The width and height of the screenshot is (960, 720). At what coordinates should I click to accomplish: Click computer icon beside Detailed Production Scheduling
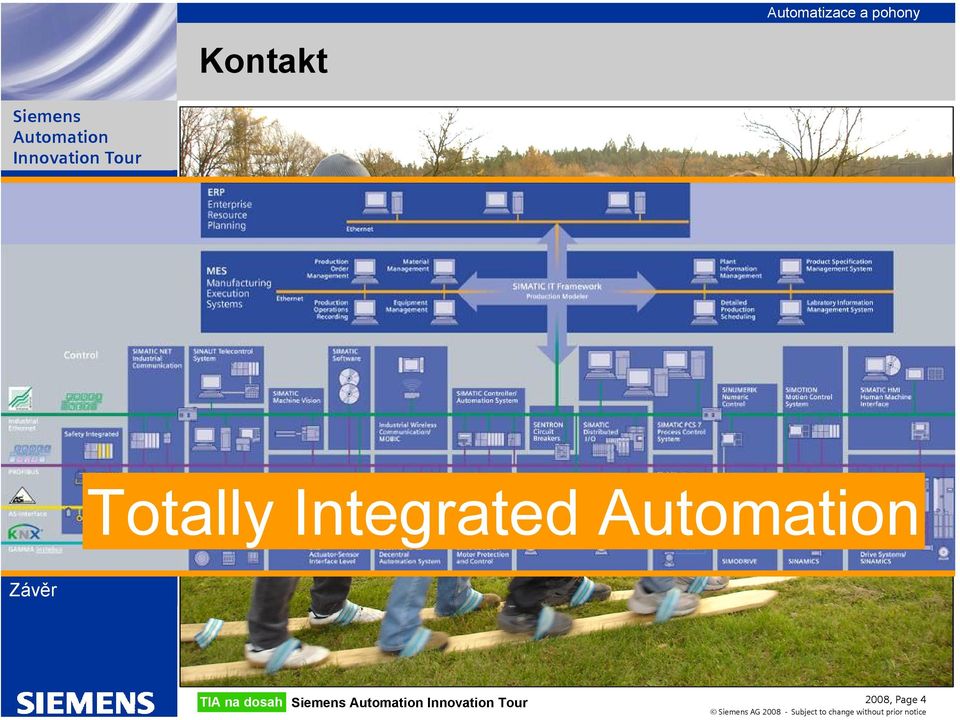[x=704, y=312]
